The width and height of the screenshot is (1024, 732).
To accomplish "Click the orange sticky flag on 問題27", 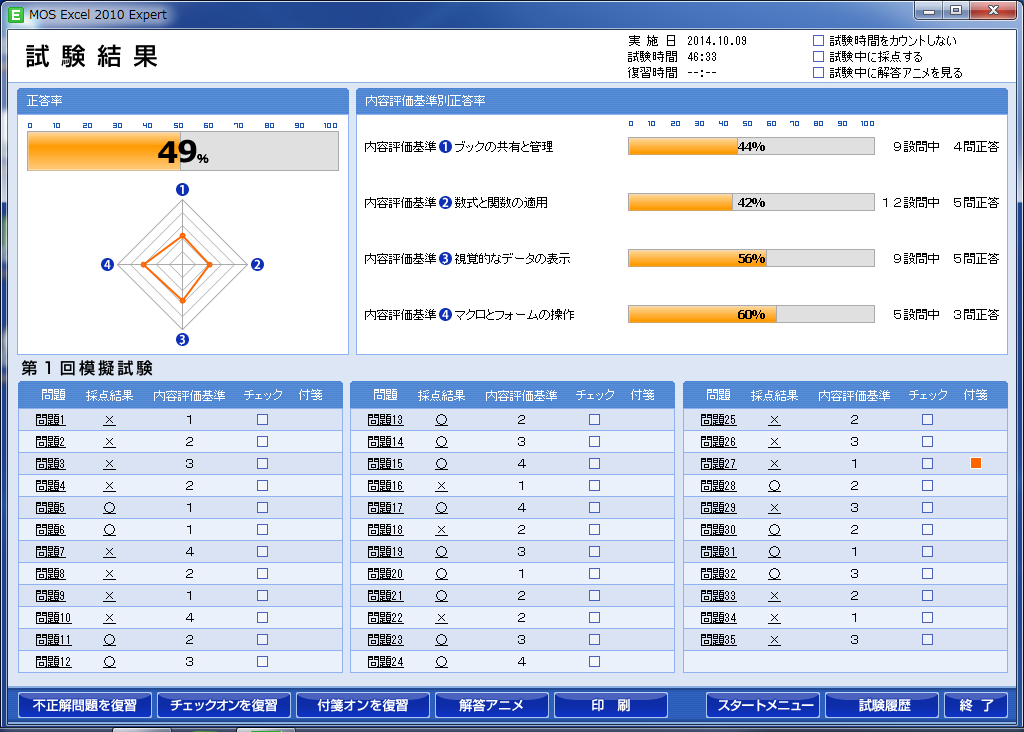I will click(975, 464).
